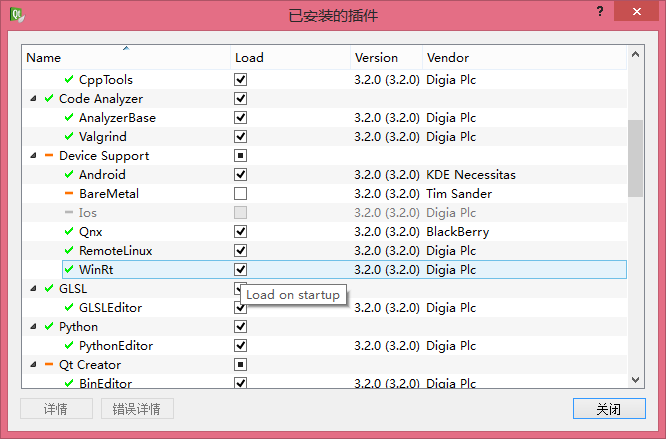
Task: Uncheck the RemoteLinux load checkbox
Action: [240, 250]
